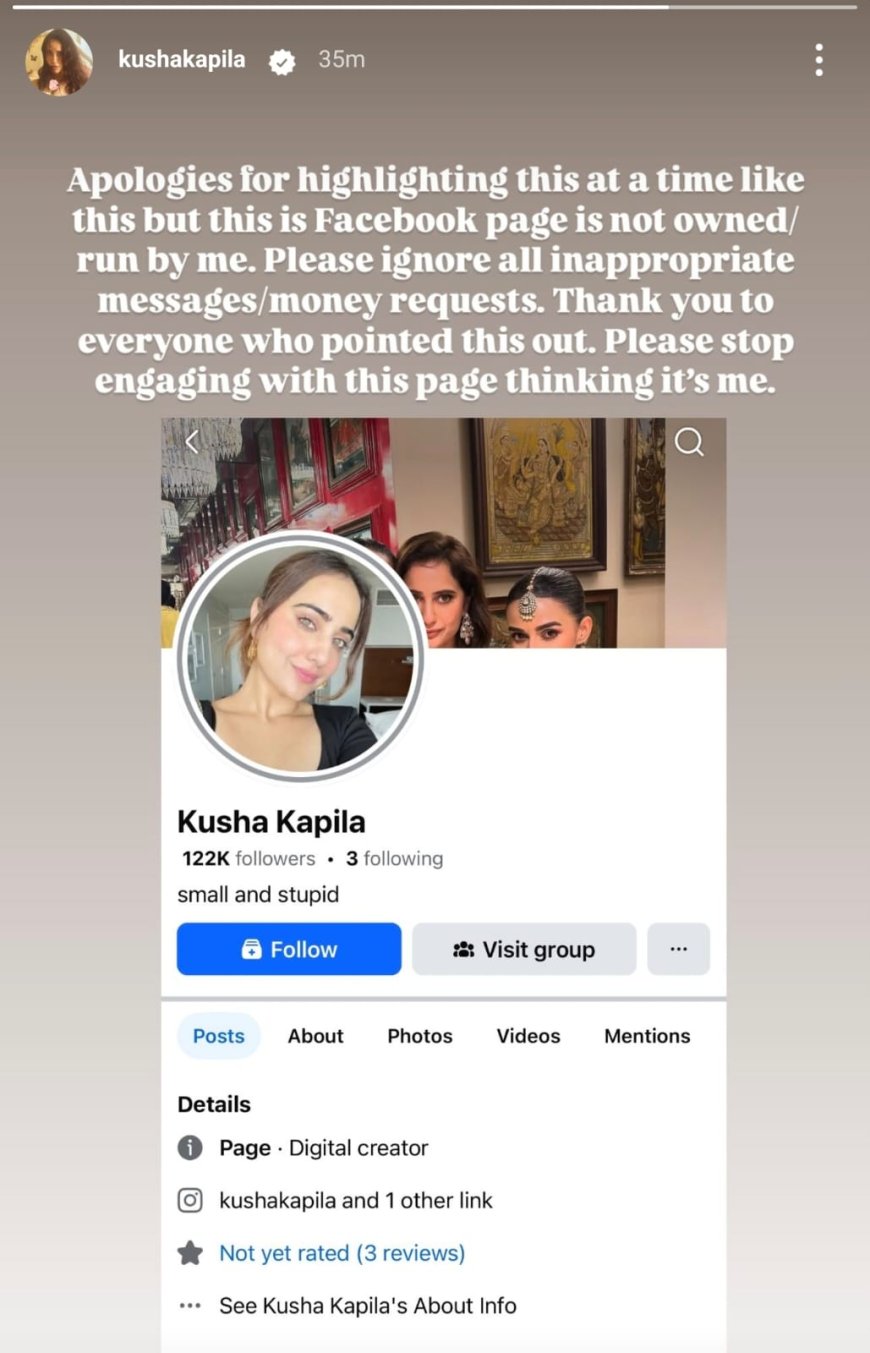Screen dimensions: 870x1353
Task: Open the more options ellipsis button
Action: (679, 949)
